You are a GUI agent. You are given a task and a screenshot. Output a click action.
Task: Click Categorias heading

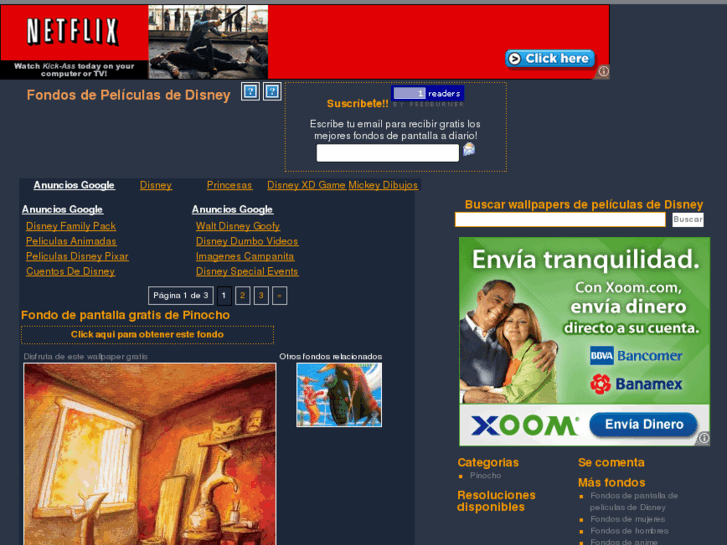click(488, 462)
